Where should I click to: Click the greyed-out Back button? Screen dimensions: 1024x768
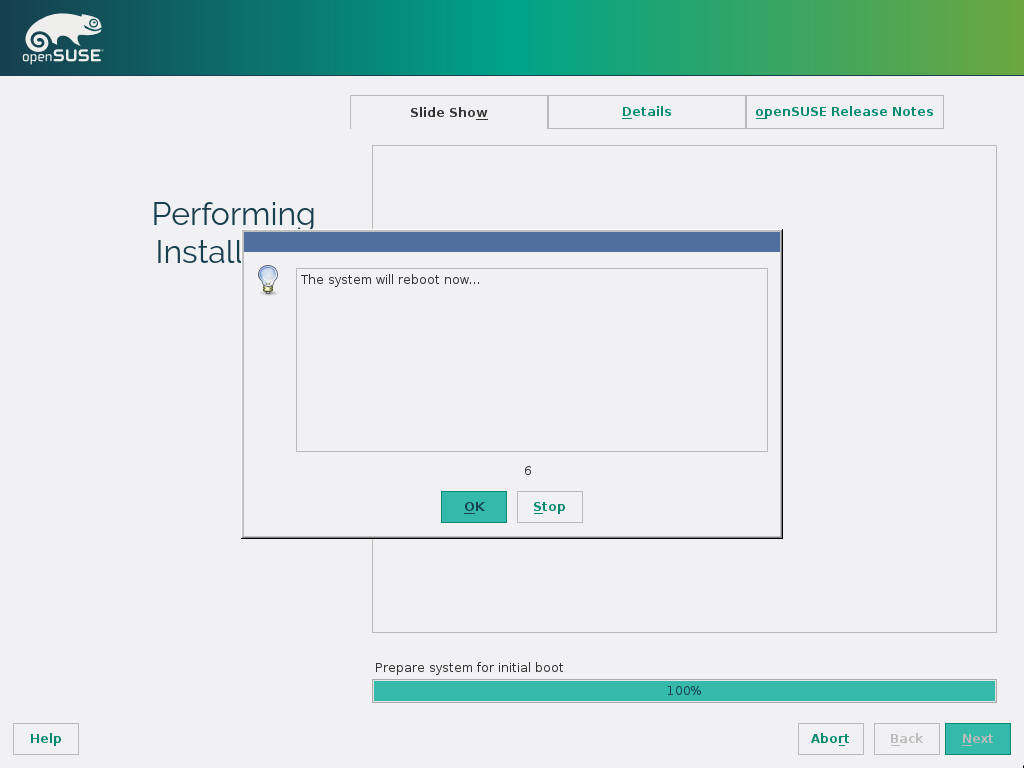pos(906,739)
